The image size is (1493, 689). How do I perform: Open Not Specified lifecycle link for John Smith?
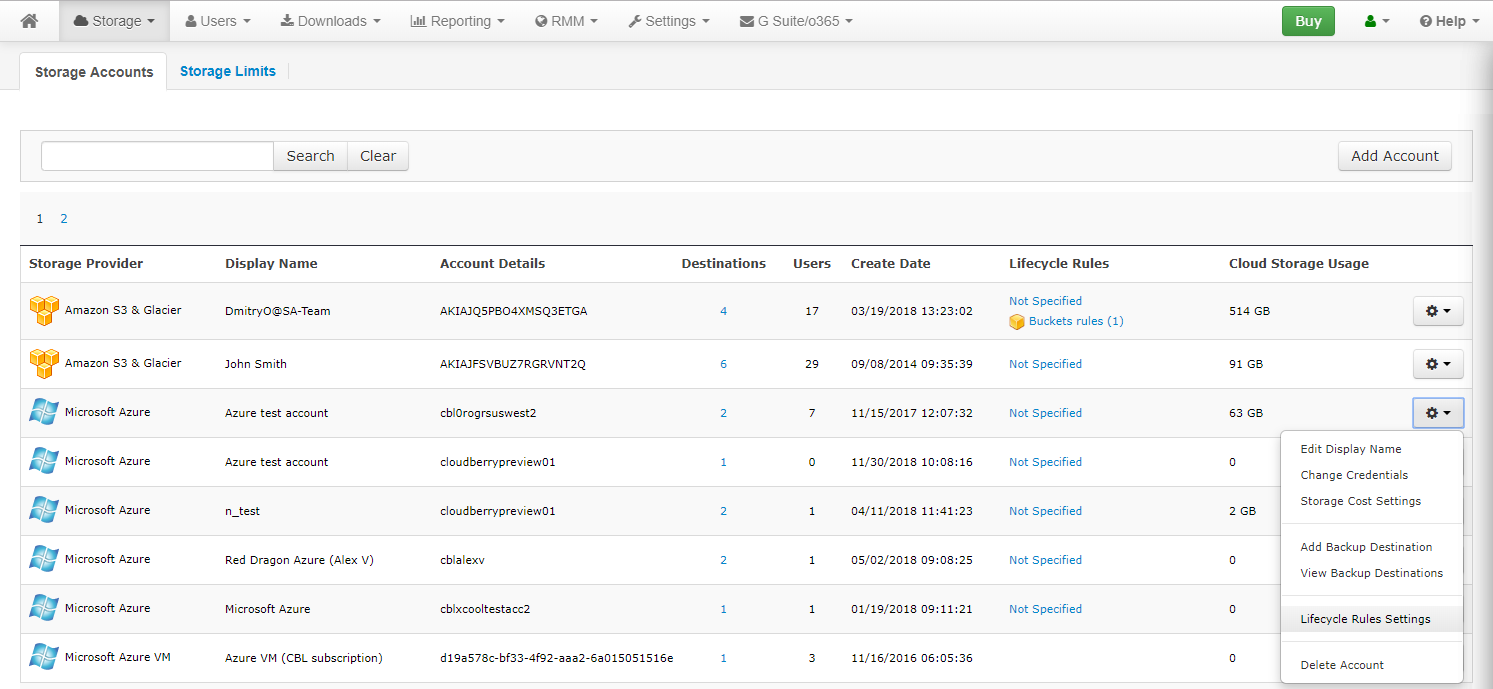click(x=1045, y=364)
